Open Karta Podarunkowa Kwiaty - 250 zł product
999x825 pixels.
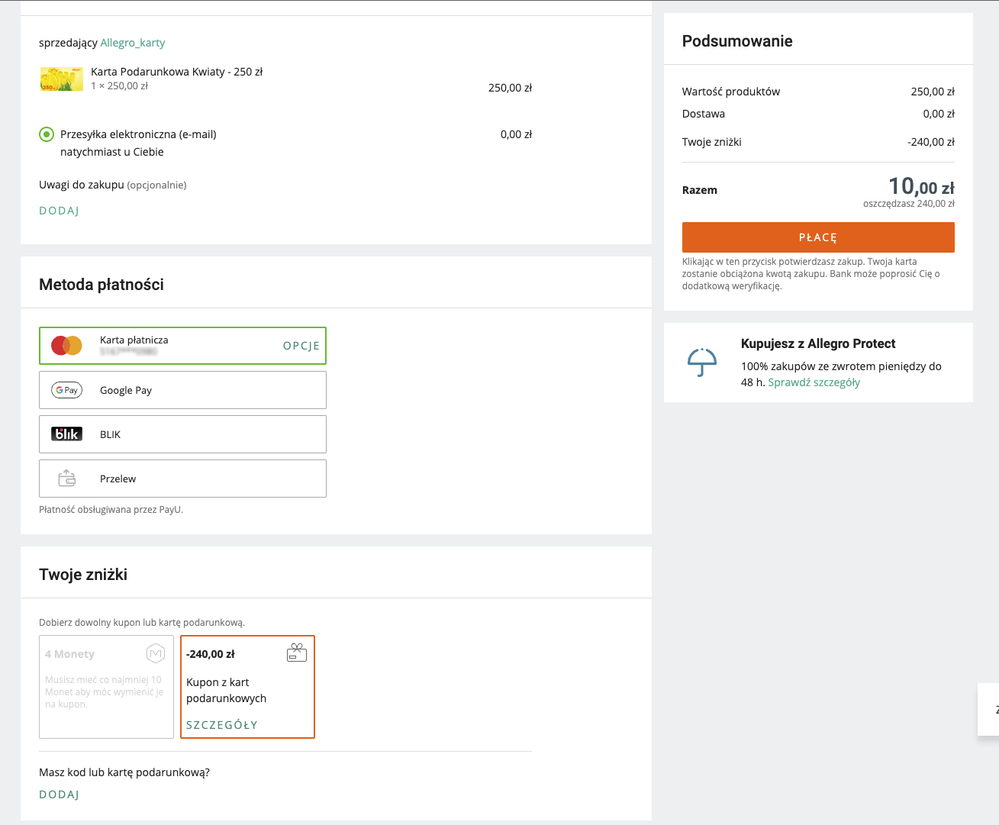click(176, 72)
